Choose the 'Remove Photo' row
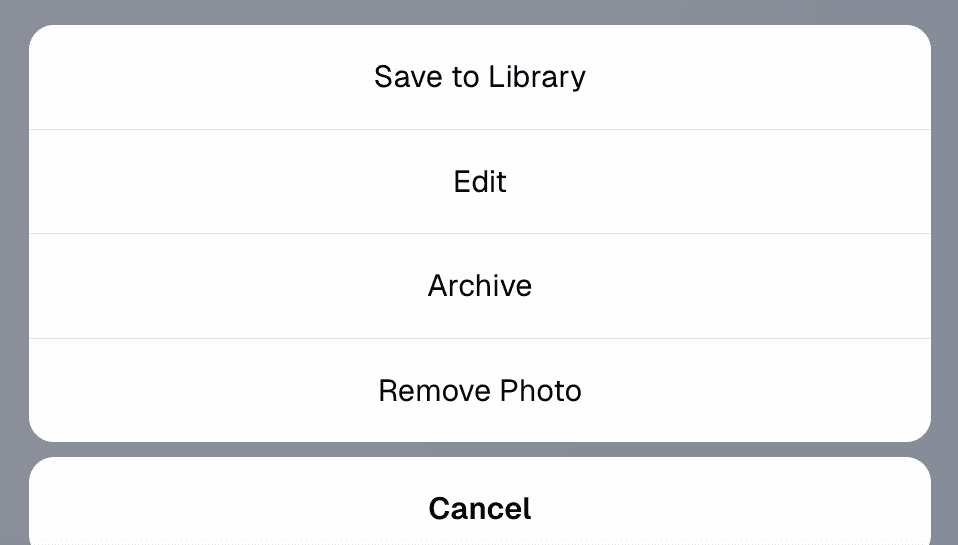 [480, 390]
